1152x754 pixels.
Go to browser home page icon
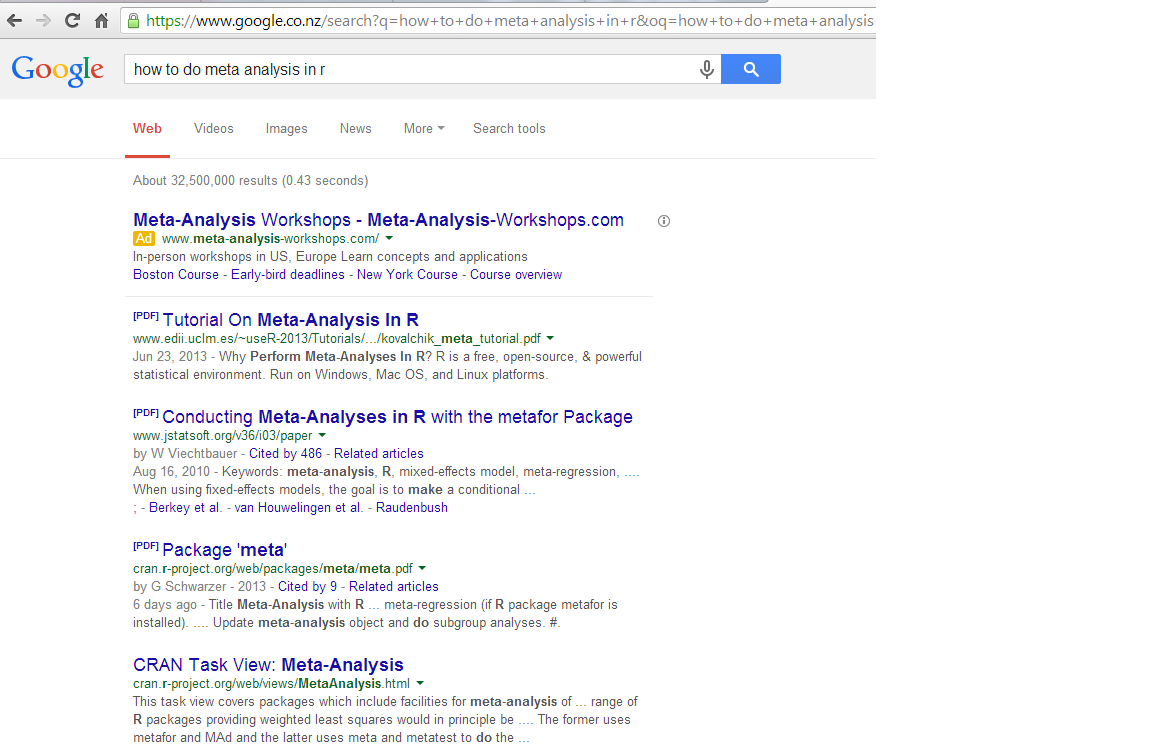coord(101,21)
